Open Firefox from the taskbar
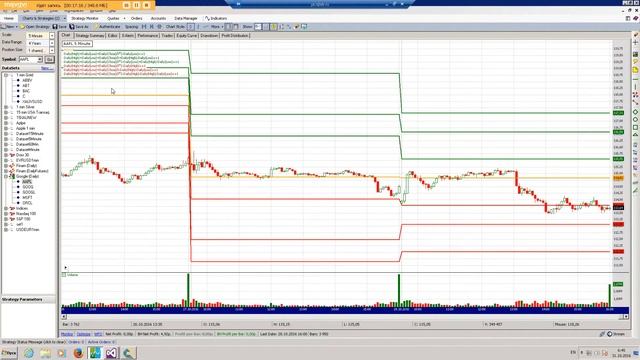 coord(78,353)
